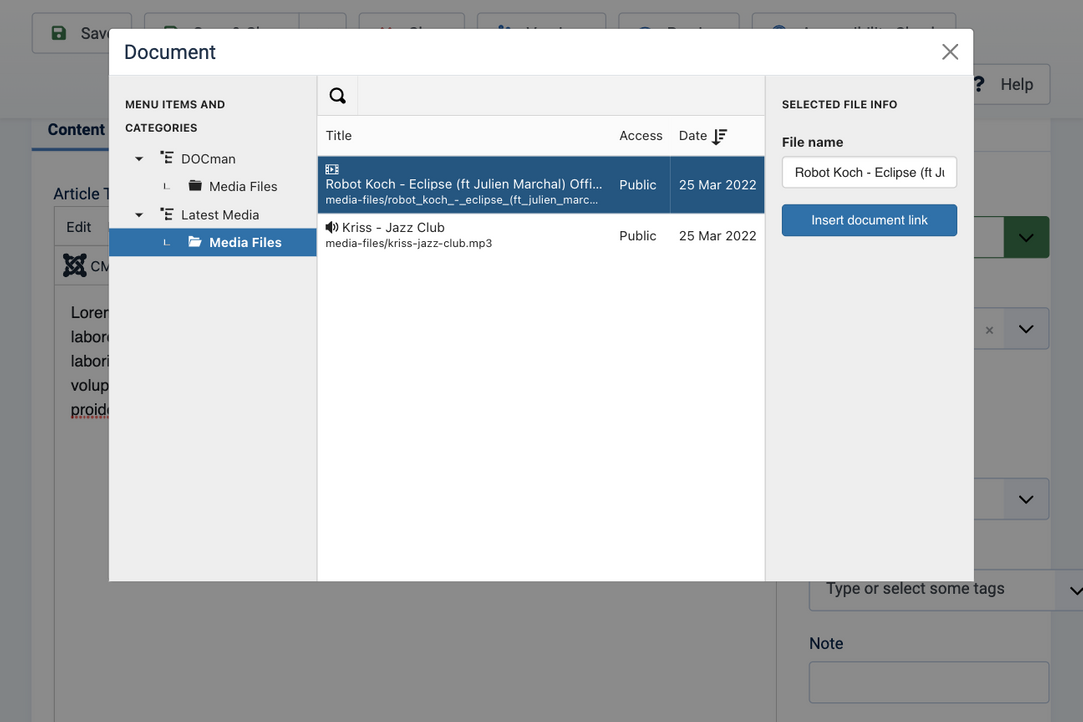Image resolution: width=1083 pixels, height=722 pixels.
Task: Click the 25 Mar 2022 date of Kriss
Action: pos(717,236)
